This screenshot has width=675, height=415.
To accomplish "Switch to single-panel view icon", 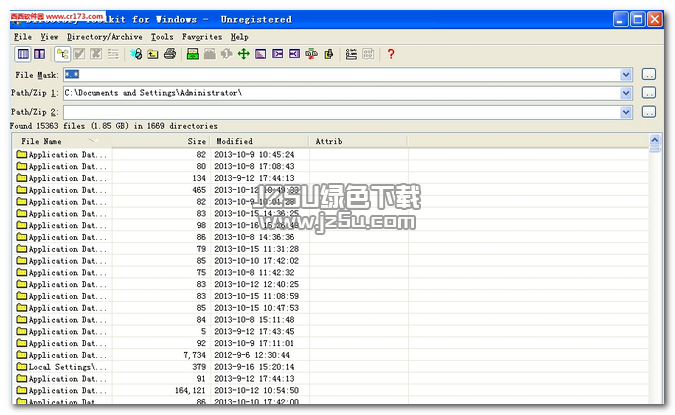I will [23, 54].
